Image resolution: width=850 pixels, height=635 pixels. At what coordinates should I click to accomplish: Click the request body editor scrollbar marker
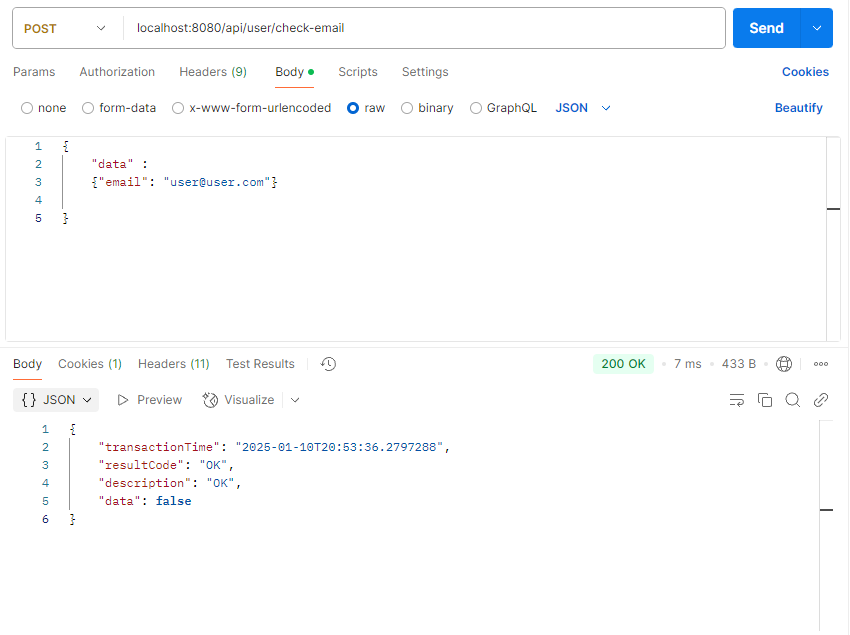tap(833, 209)
